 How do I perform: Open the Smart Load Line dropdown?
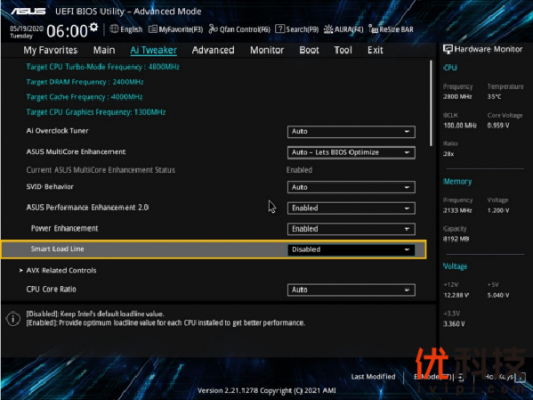pos(351,250)
